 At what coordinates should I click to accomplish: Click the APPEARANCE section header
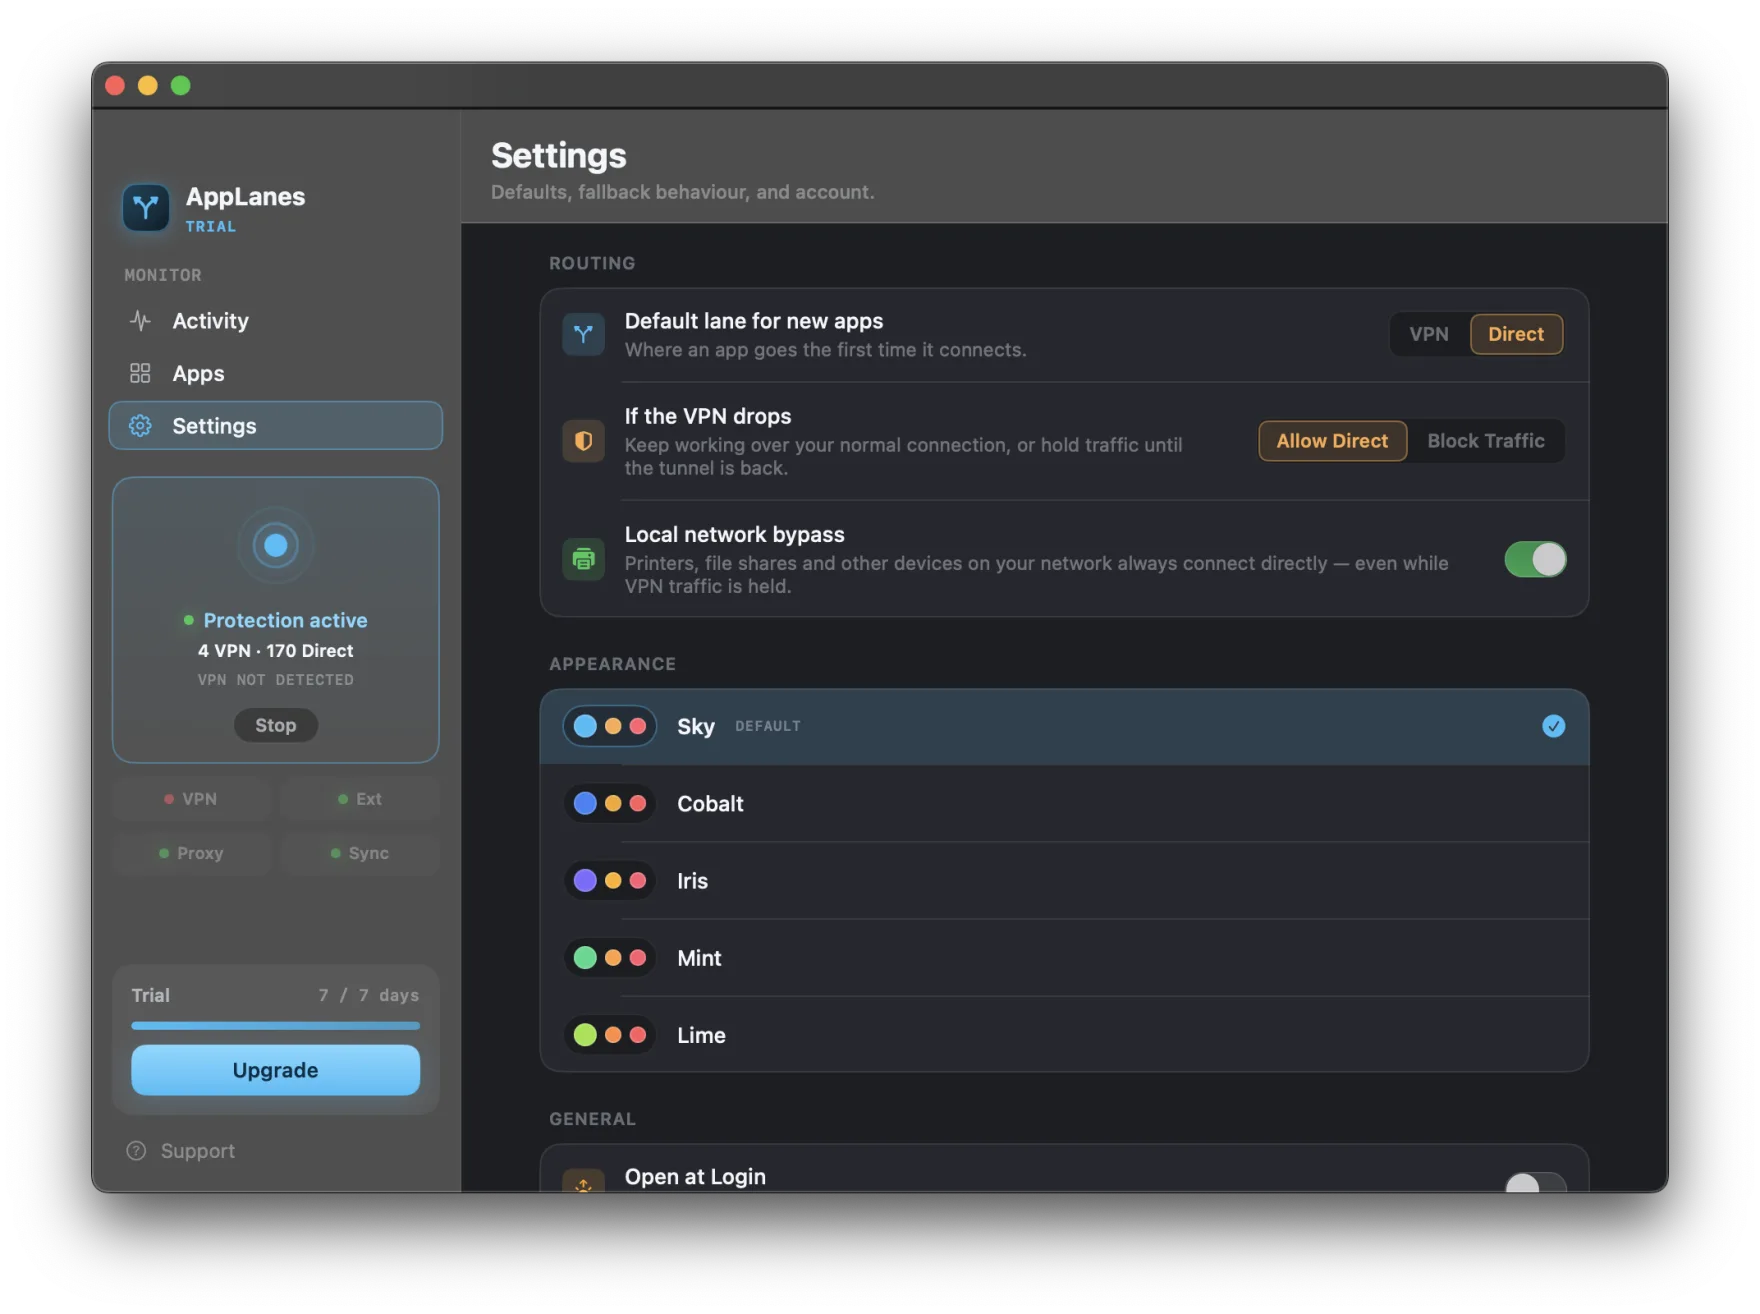coord(612,664)
